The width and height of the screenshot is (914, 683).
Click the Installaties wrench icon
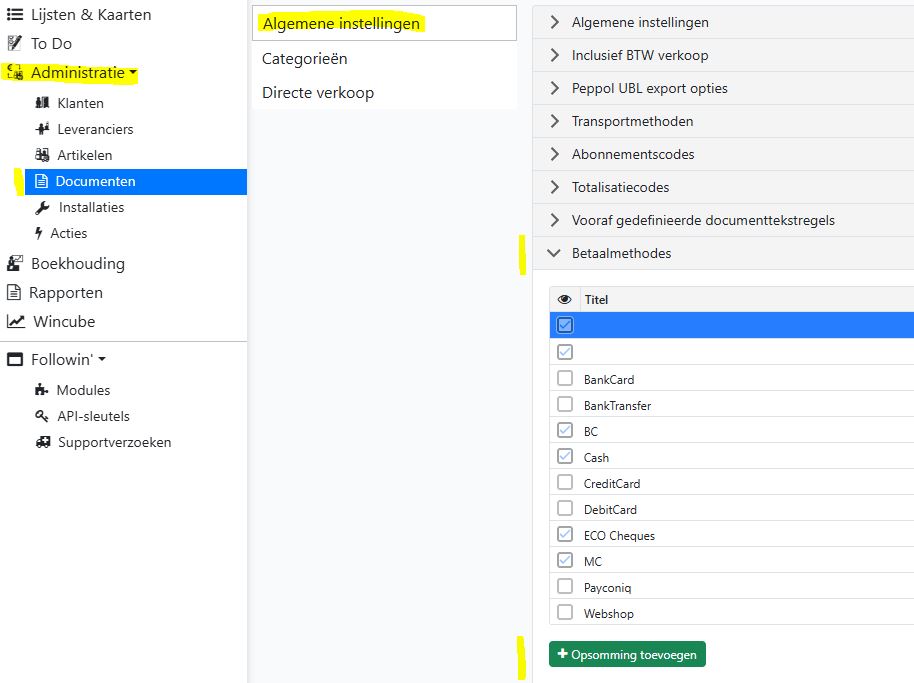pos(42,207)
